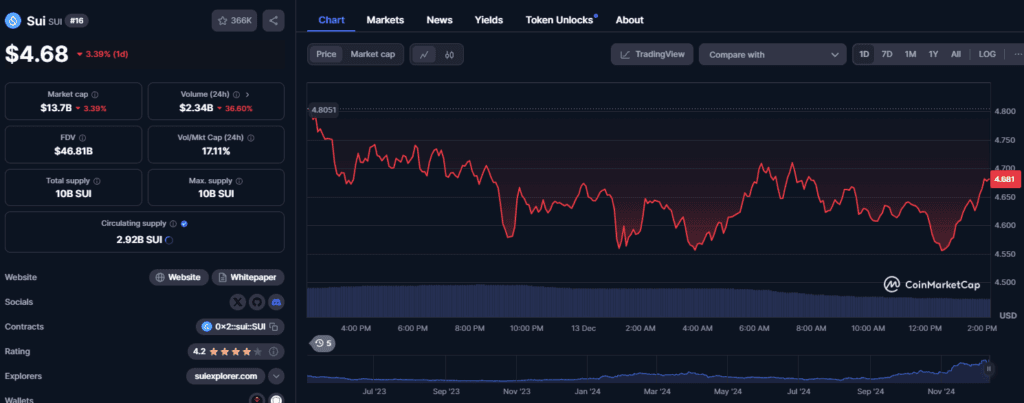
Task: Switch to the Yields tab
Action: click(488, 20)
